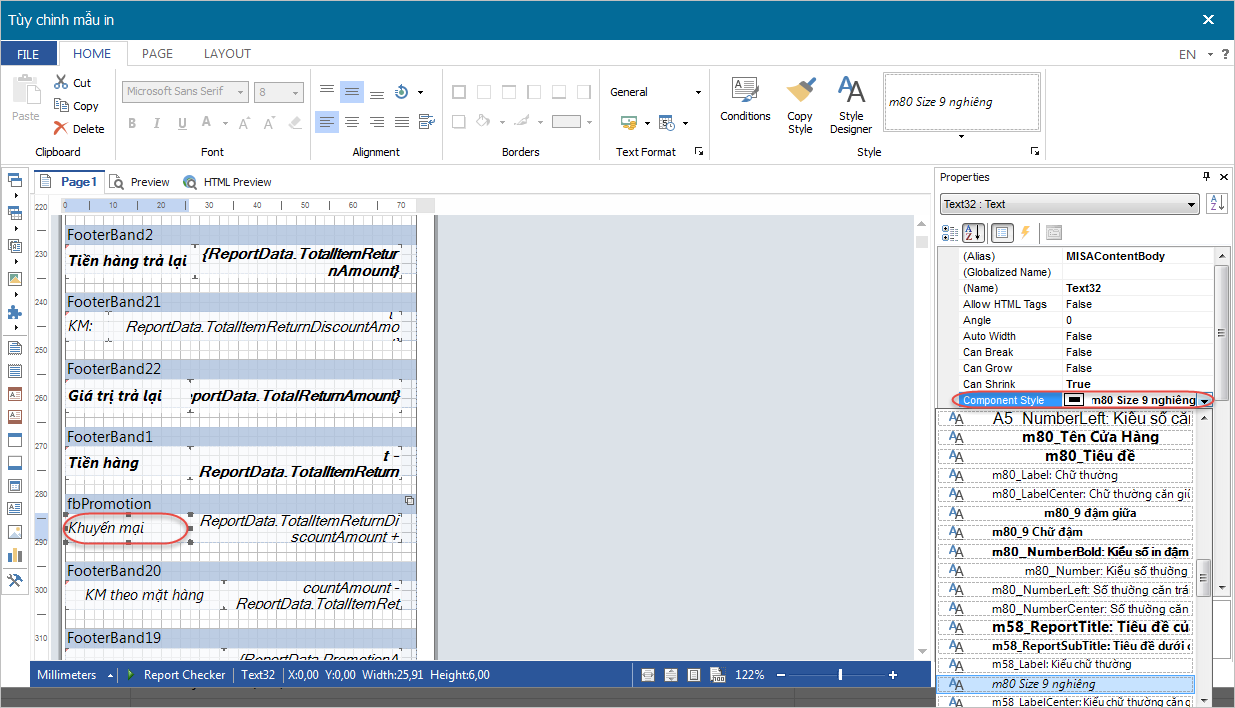
Task: Open the font name dropdown
Action: pyautogui.click(x=241, y=92)
